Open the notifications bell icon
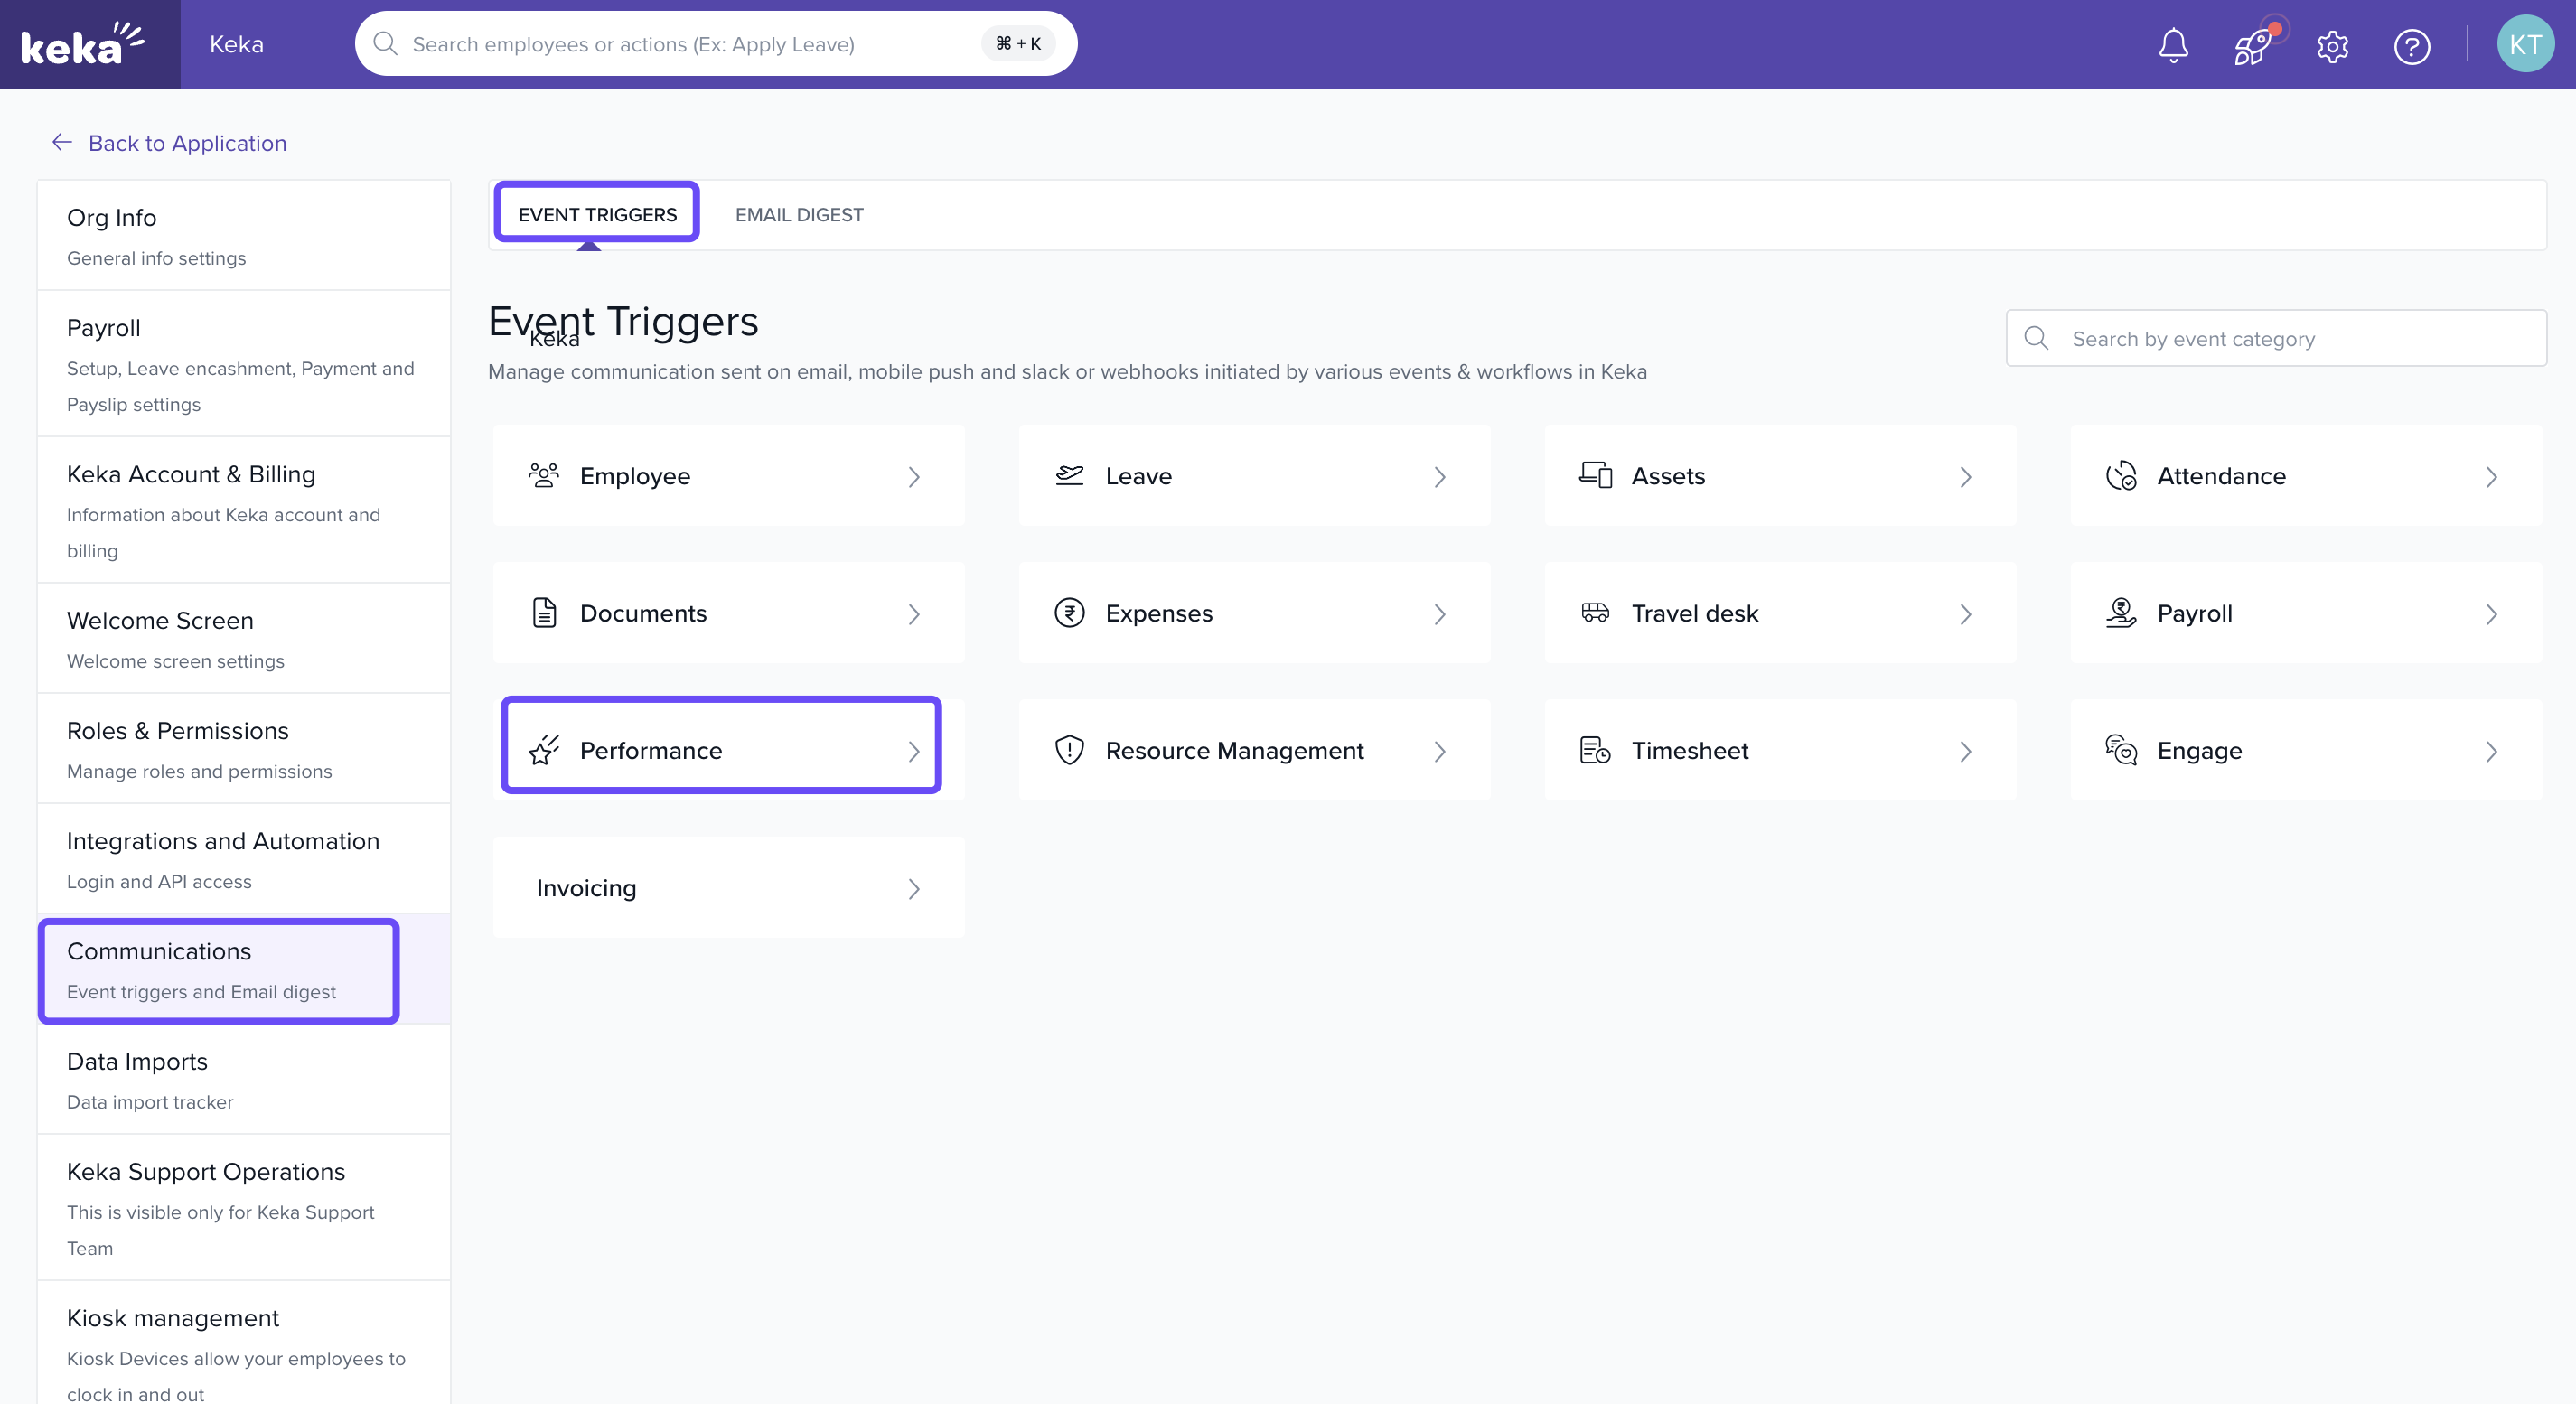This screenshot has width=2576, height=1404. point(2173,45)
